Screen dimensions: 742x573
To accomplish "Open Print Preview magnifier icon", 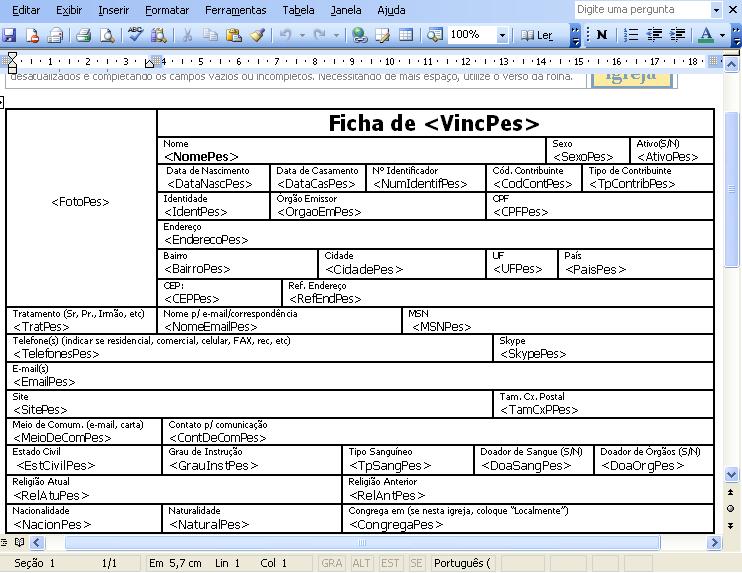I will pyautogui.click(x=107, y=35).
